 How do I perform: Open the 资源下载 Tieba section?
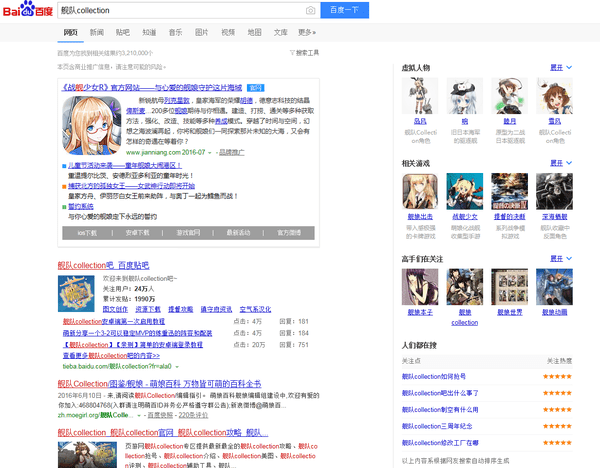pyautogui.click(x=148, y=309)
